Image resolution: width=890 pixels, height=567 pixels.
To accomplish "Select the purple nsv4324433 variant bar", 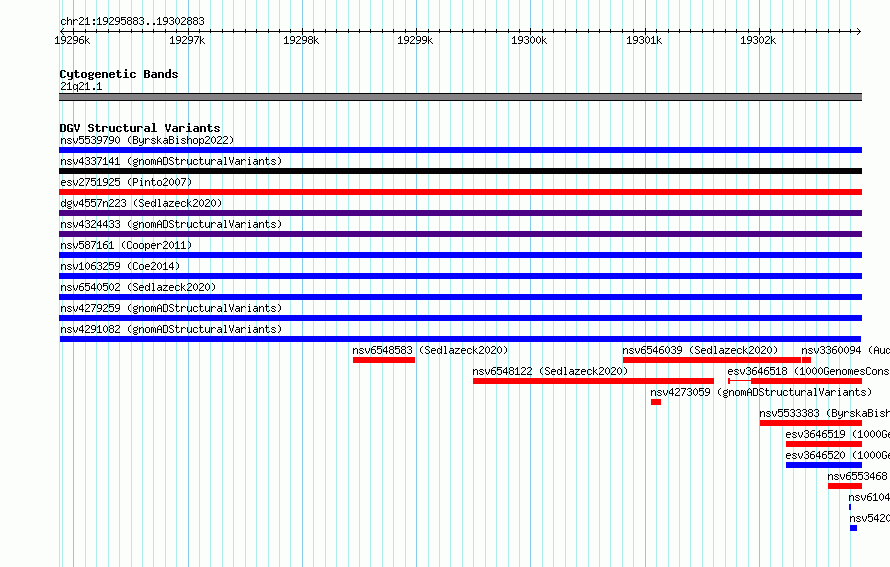I will [x=460, y=234].
